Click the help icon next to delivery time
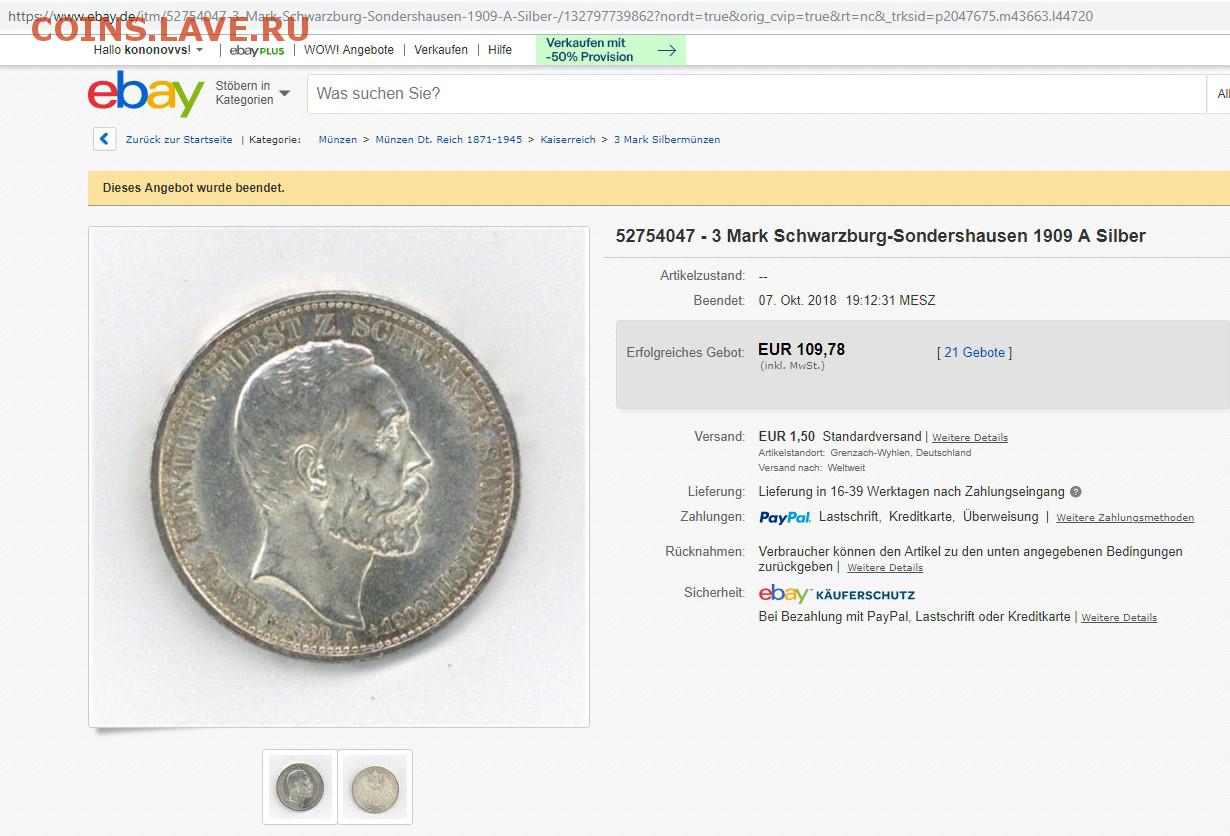This screenshot has width=1230, height=836. point(1075,492)
